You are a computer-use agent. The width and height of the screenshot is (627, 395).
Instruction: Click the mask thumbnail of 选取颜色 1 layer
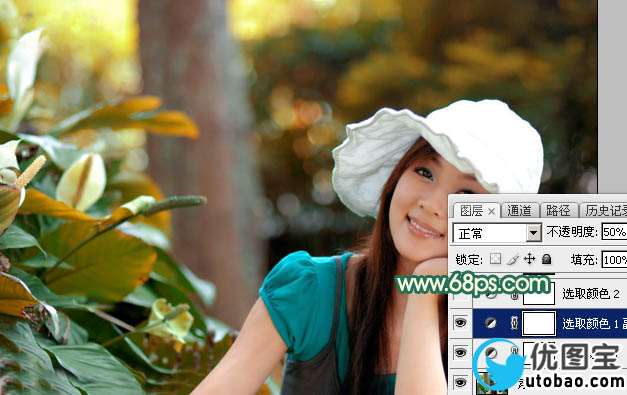(539, 323)
